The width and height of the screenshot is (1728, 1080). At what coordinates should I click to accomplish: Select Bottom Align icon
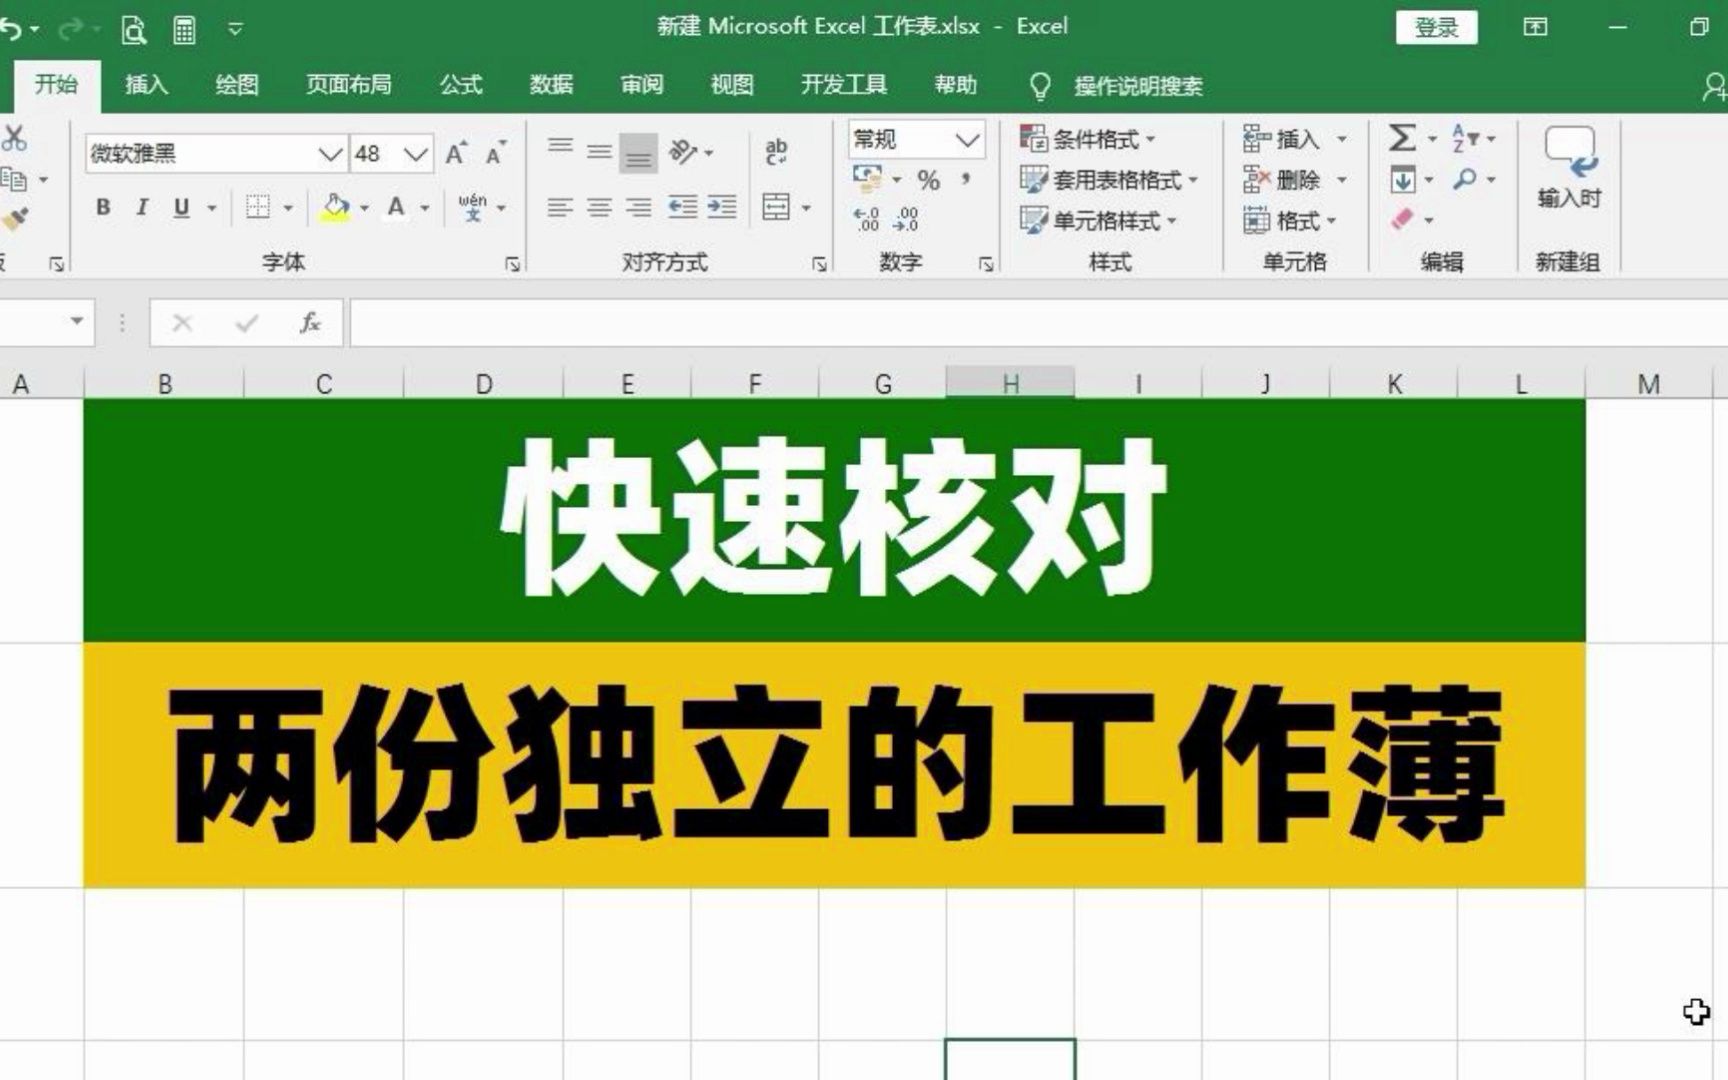(x=638, y=153)
